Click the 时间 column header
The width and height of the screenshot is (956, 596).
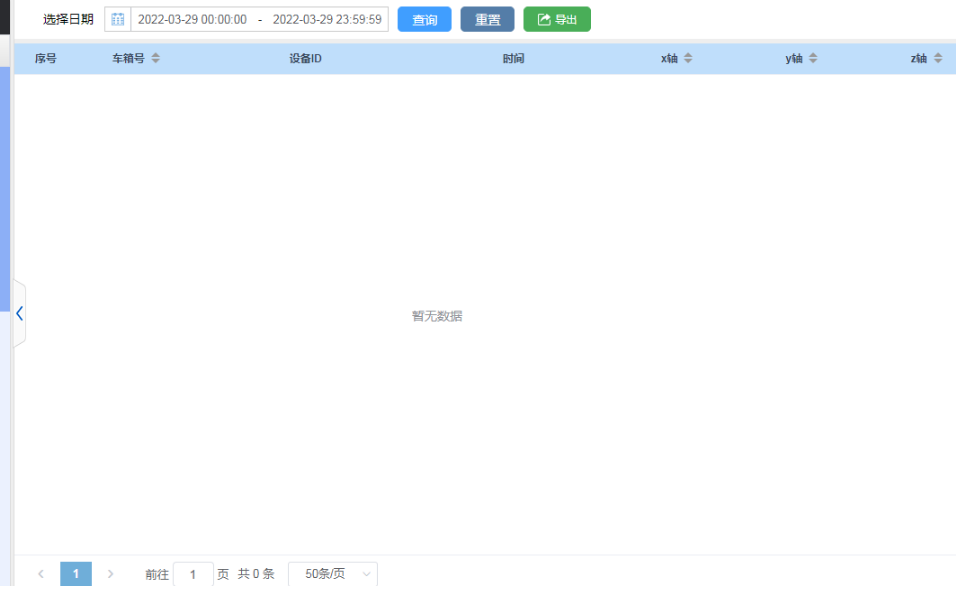513,59
